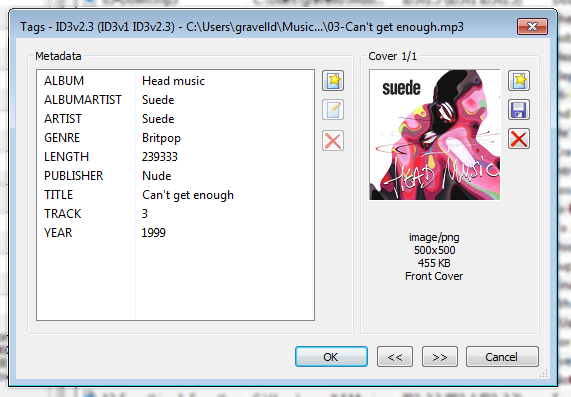Remove cover with red X icon
Viewport: 571px width, 397px height.
519,139
